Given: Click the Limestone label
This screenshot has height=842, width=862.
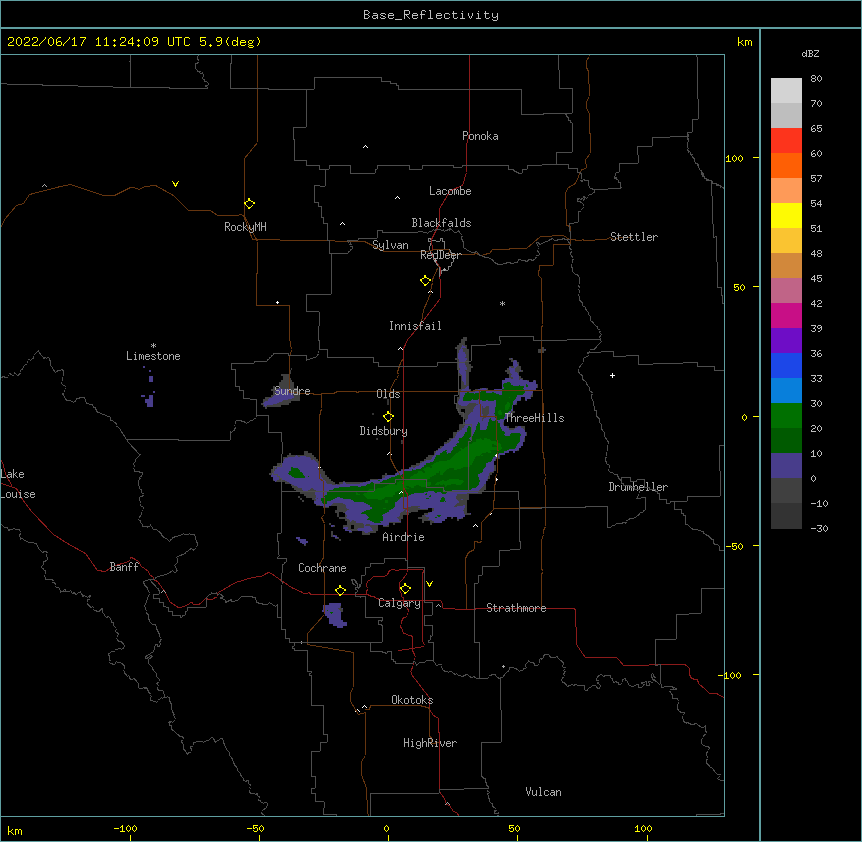Looking at the screenshot, I should click(153, 356).
